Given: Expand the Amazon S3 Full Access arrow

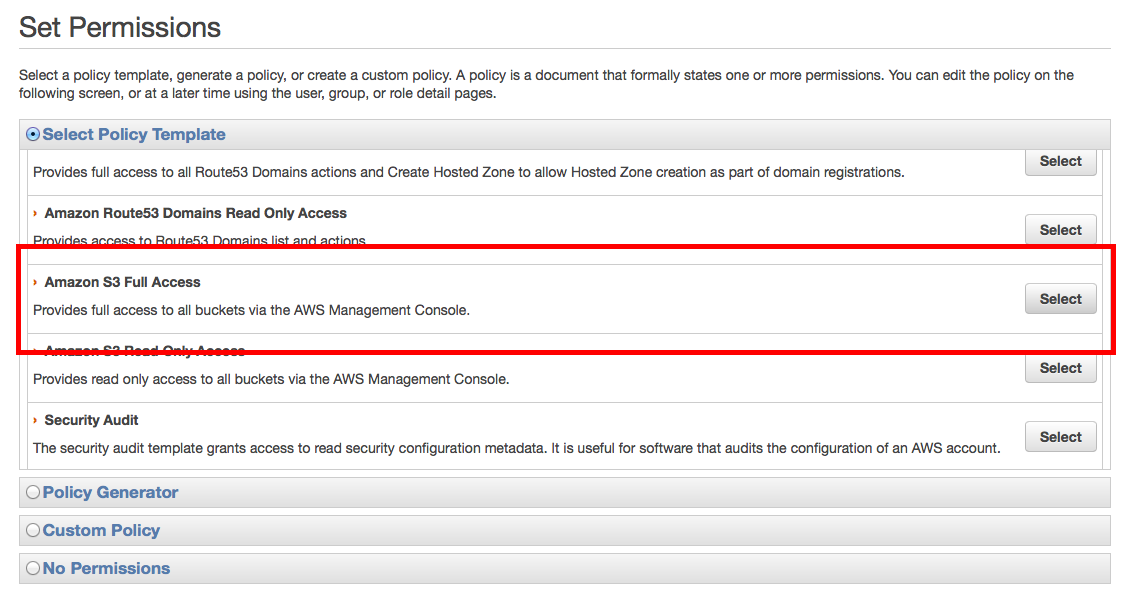Looking at the screenshot, I should coord(36,283).
